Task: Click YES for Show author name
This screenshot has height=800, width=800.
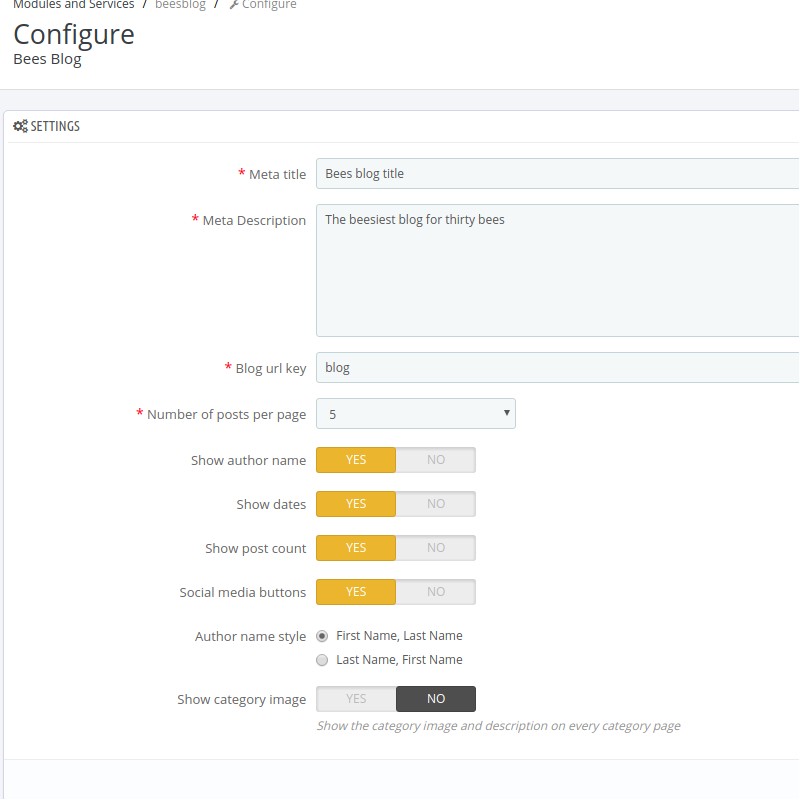Action: point(356,460)
